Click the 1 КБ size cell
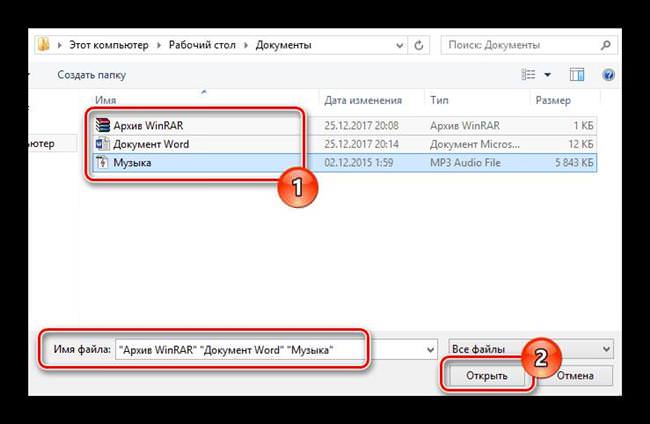 [x=583, y=125]
